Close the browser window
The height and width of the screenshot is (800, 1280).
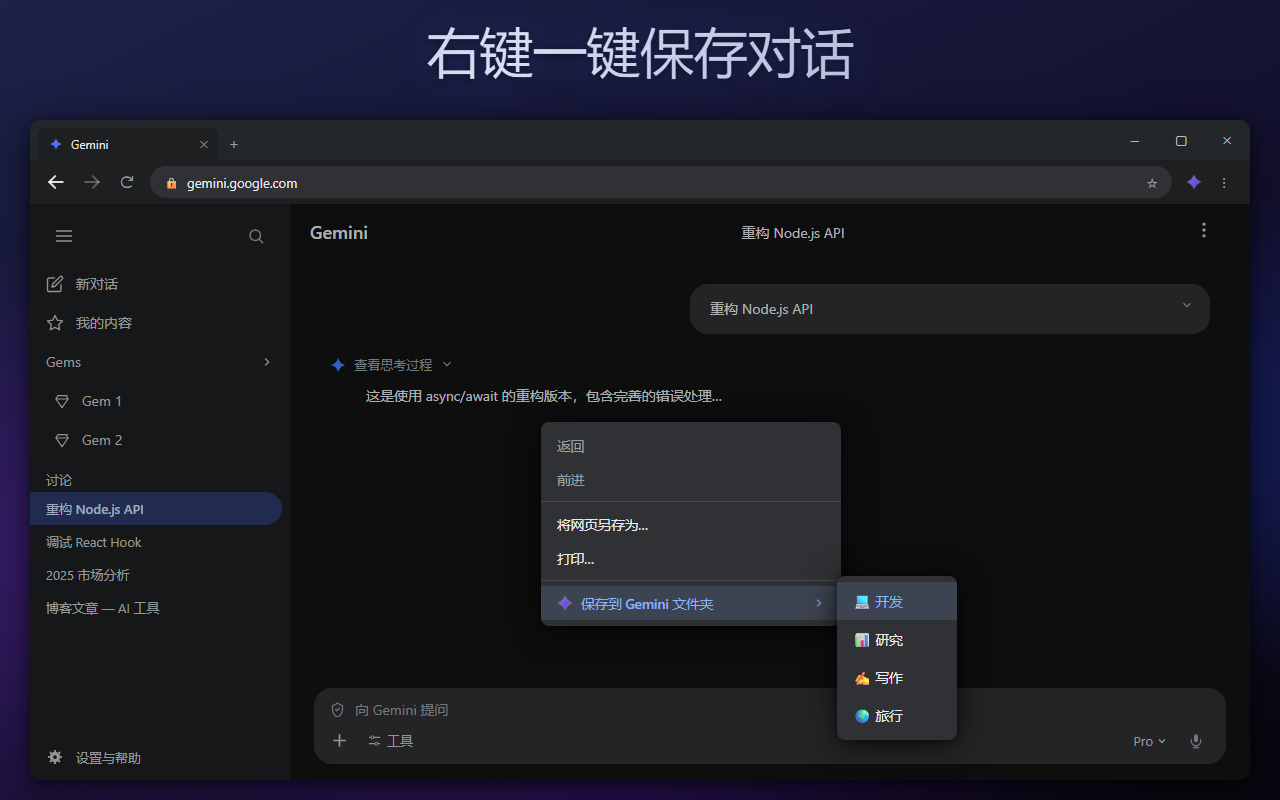pyautogui.click(x=1227, y=141)
